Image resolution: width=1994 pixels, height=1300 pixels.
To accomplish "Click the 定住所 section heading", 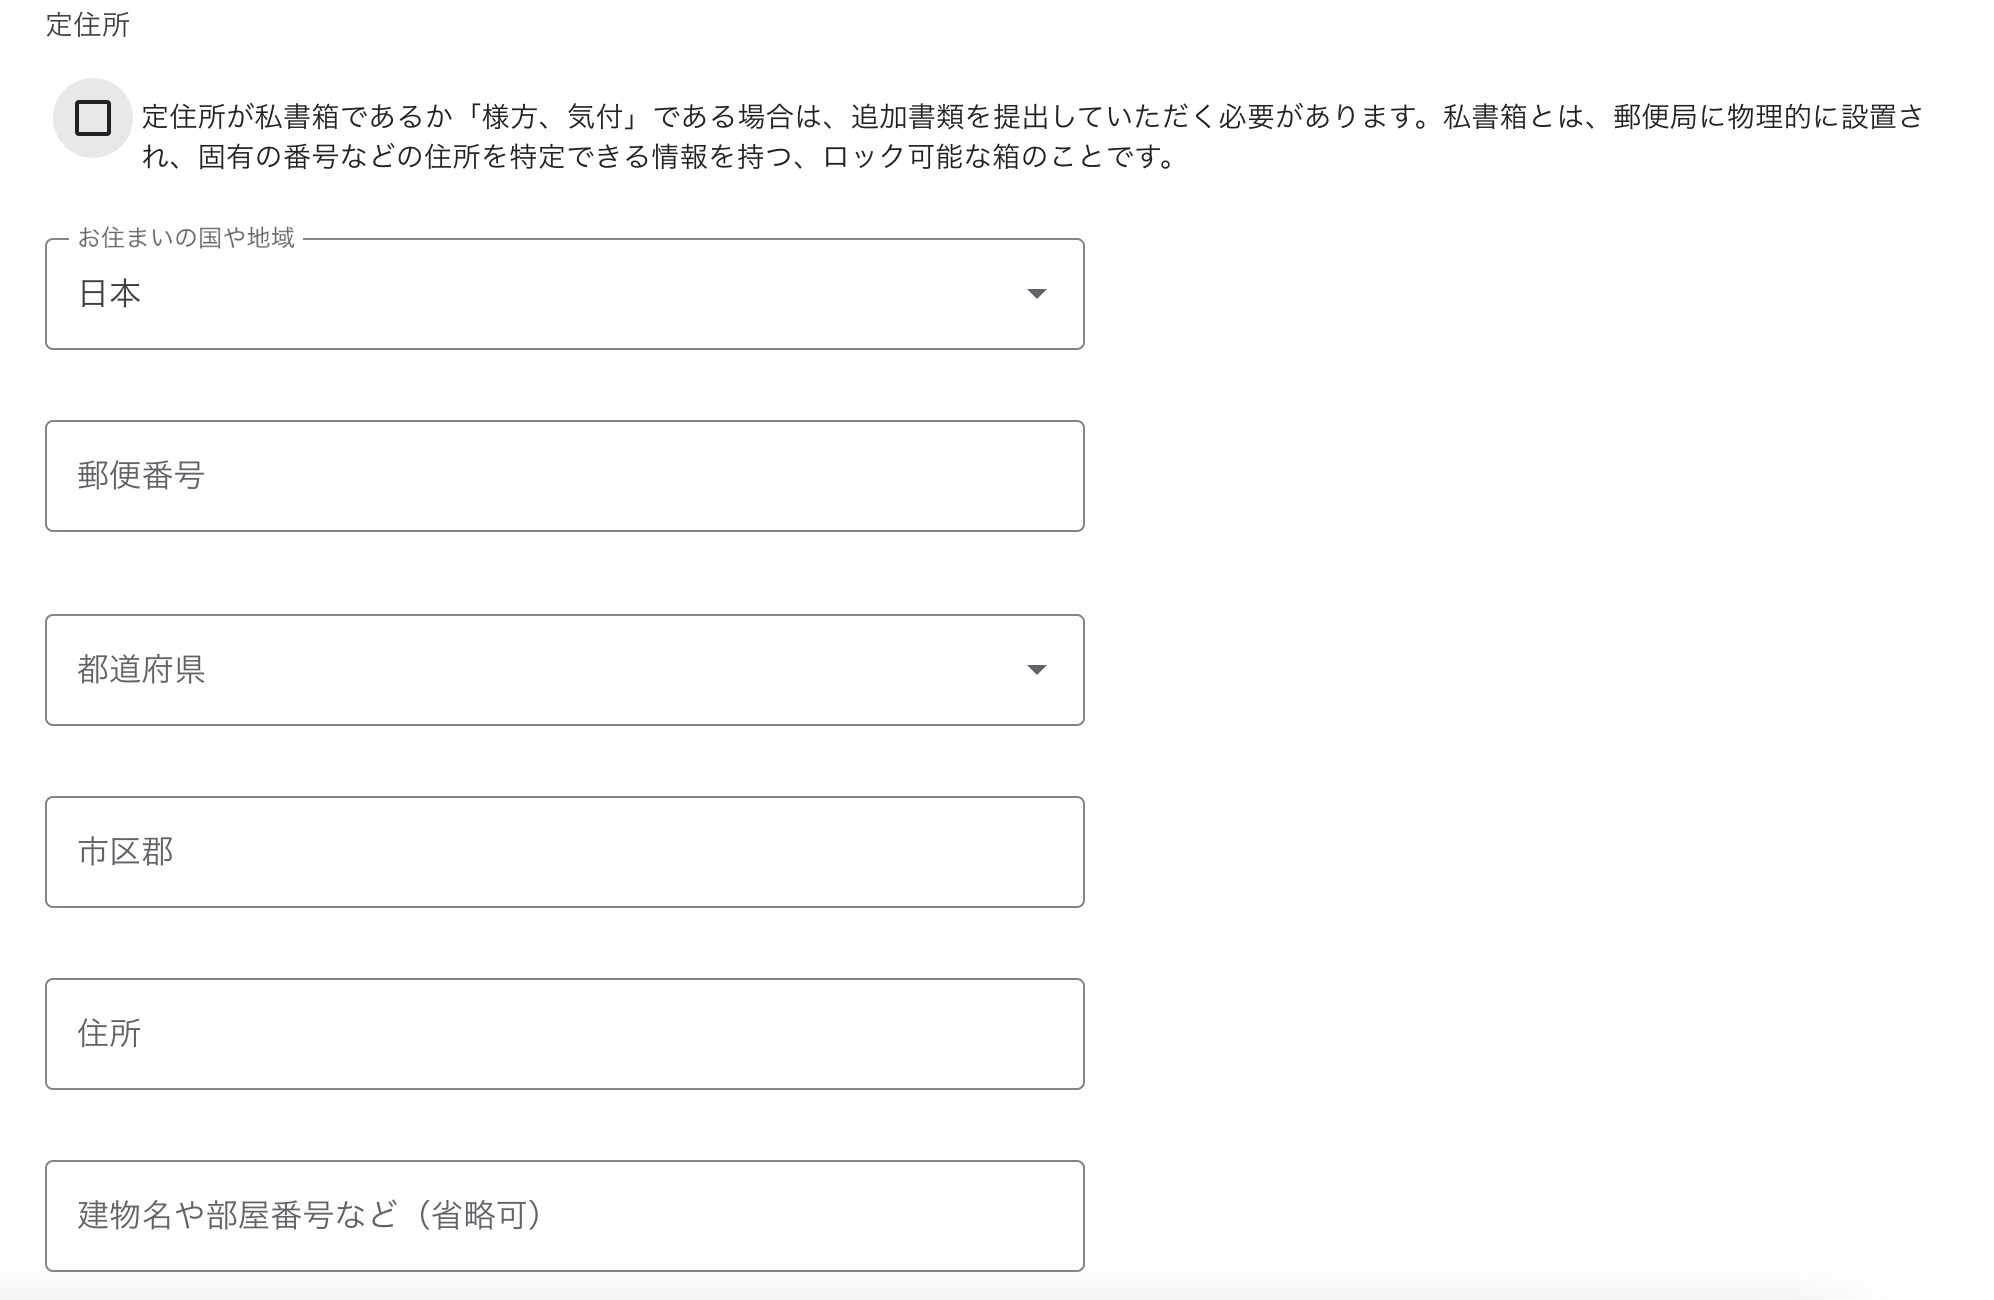I will (x=88, y=25).
